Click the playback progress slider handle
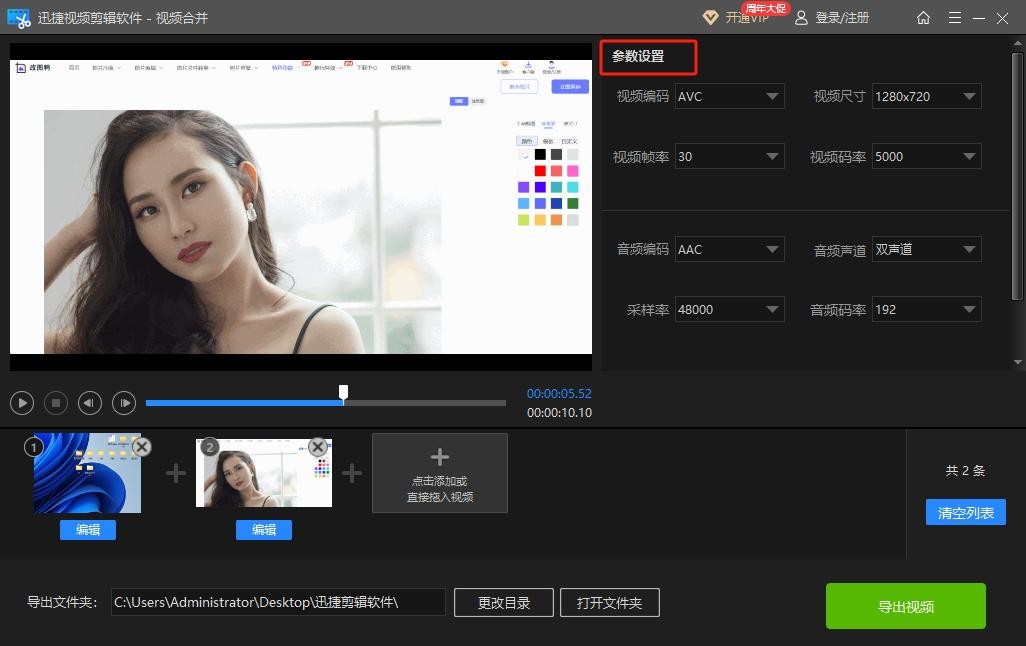The width and height of the screenshot is (1026, 646). coord(344,392)
